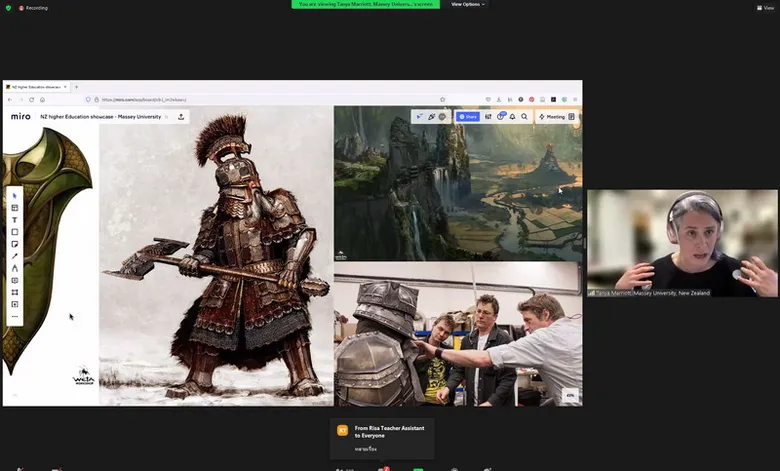Open the notifications bell in Miro

click(512, 117)
